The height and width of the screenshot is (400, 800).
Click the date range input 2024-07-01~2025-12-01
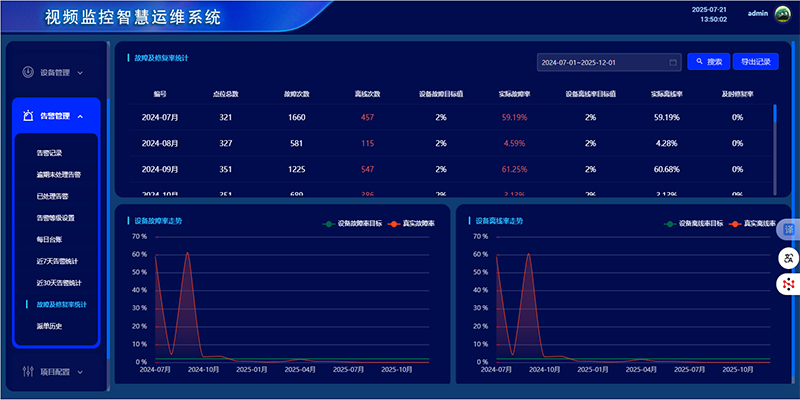coord(600,62)
